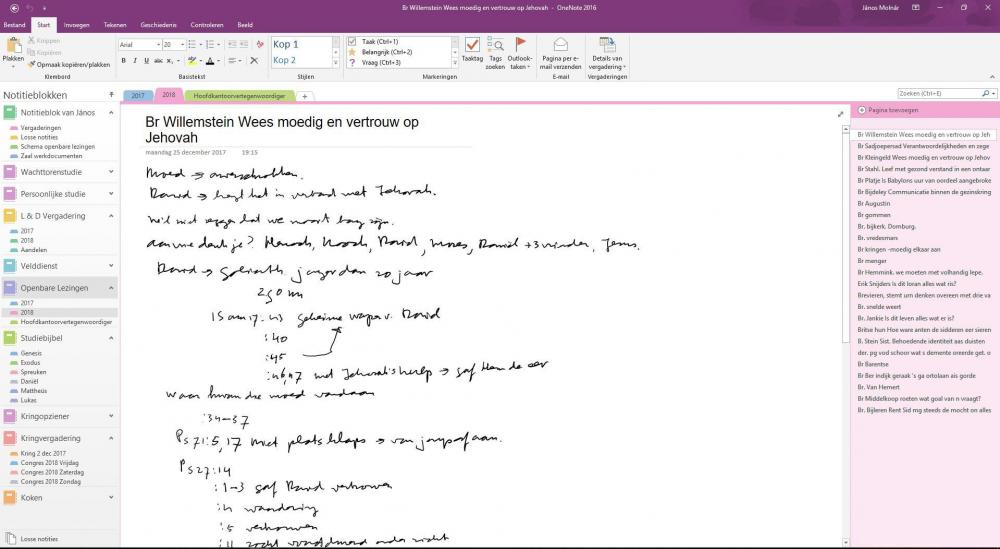Open Details van vergadering
The image size is (1000, 549).
click(x=607, y=53)
